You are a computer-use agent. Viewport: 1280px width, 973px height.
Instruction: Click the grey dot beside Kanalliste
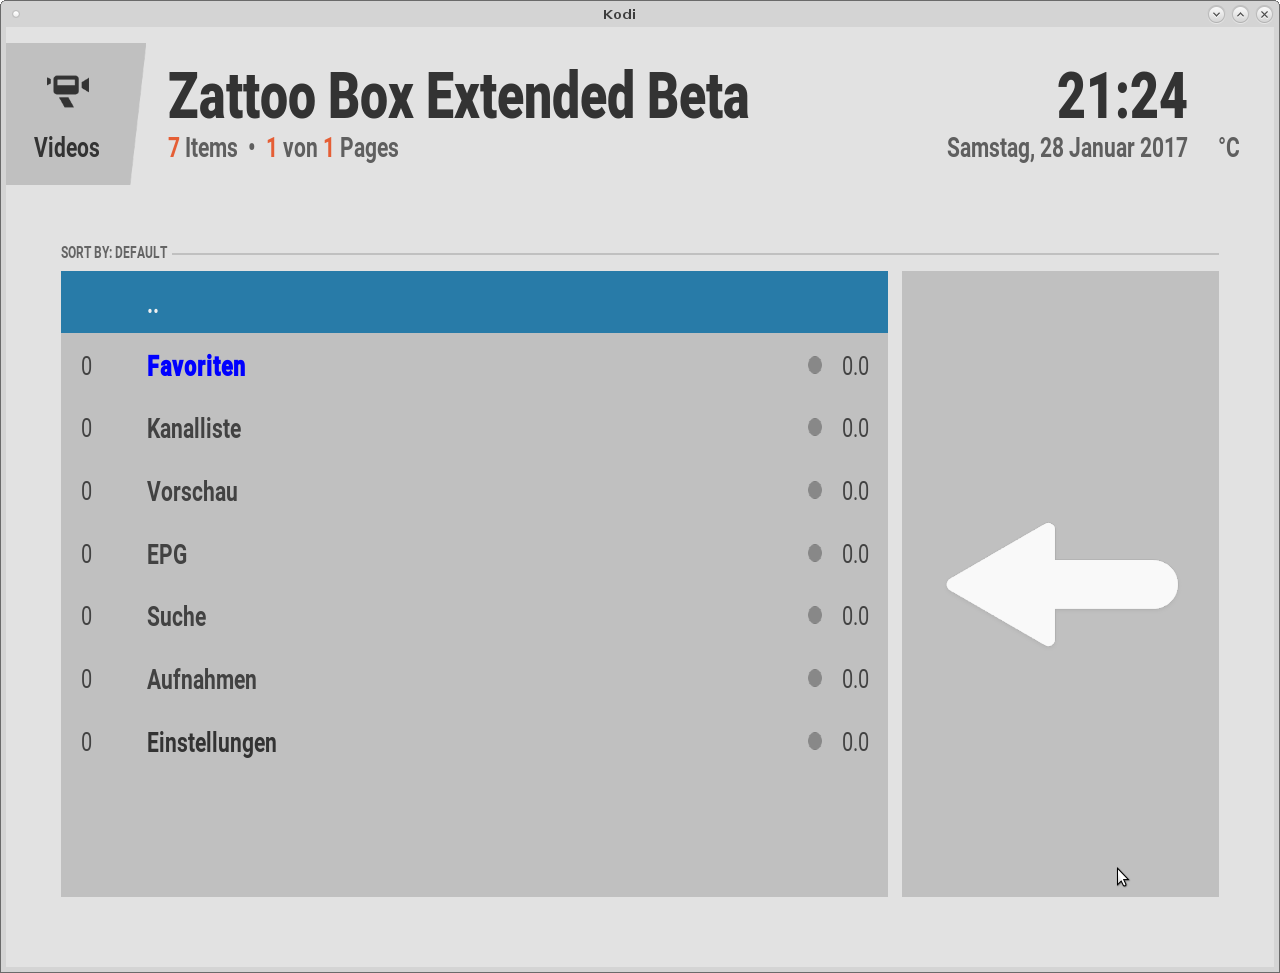(815, 427)
